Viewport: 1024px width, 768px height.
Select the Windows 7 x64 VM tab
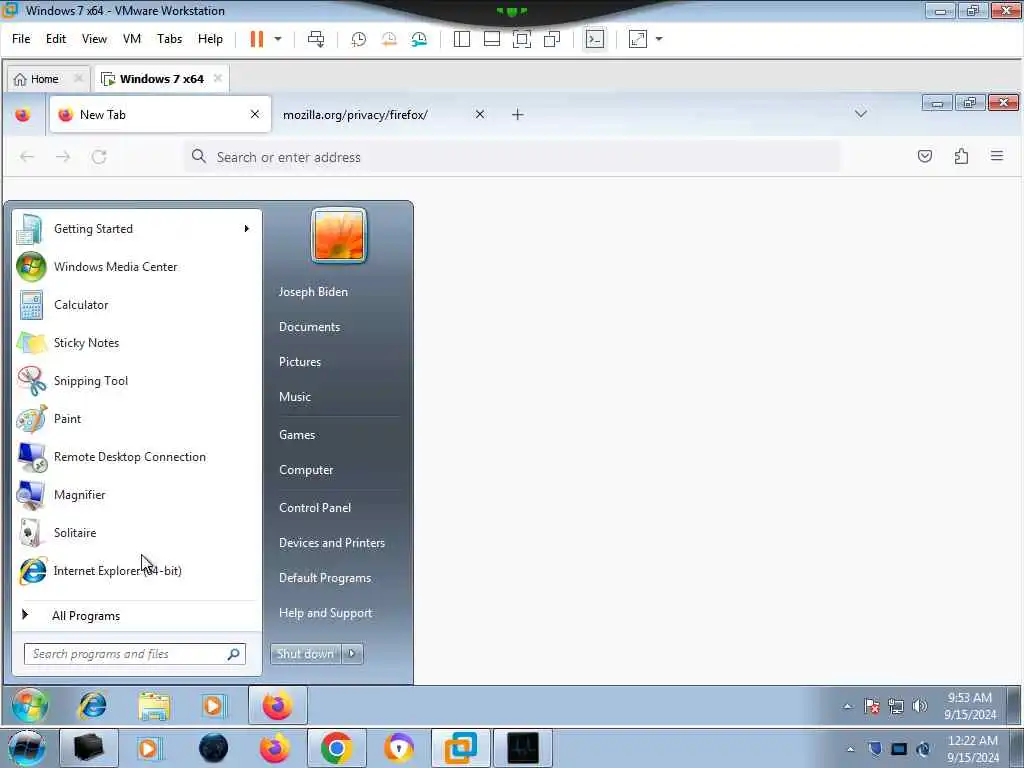[161, 79]
